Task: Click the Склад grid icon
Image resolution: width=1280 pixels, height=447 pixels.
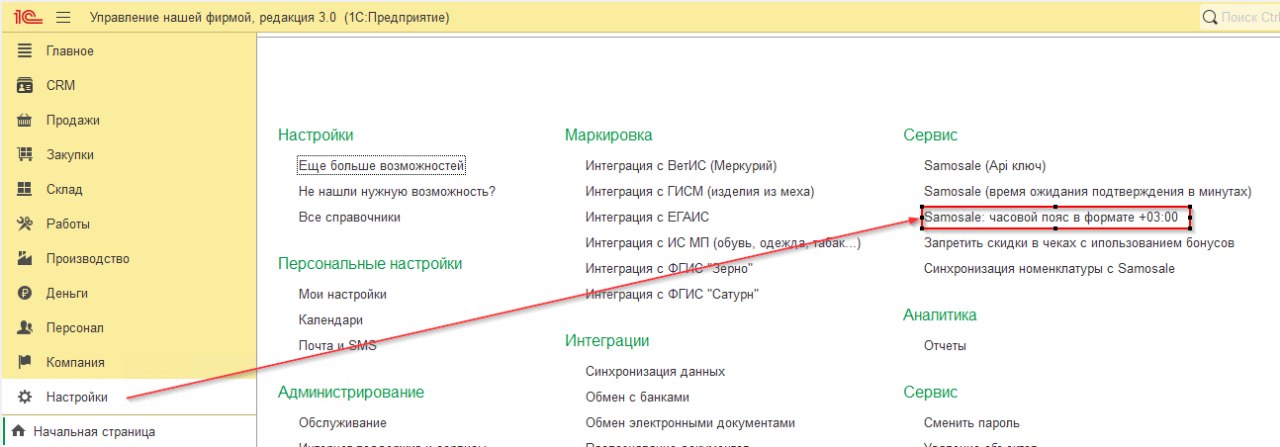Action: (x=25, y=189)
